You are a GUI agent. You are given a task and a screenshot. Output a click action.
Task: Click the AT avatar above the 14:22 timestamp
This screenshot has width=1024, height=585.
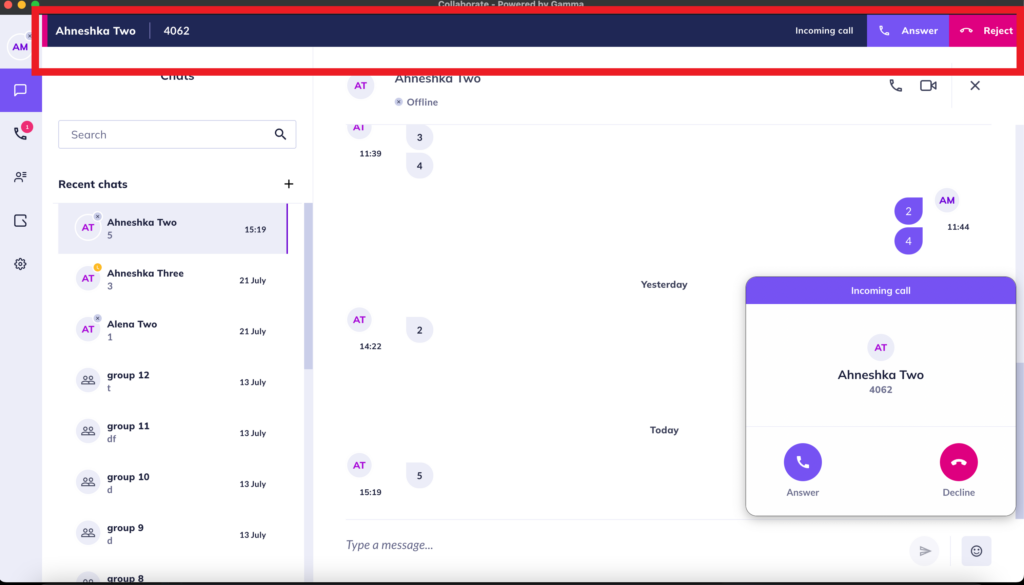tap(359, 319)
